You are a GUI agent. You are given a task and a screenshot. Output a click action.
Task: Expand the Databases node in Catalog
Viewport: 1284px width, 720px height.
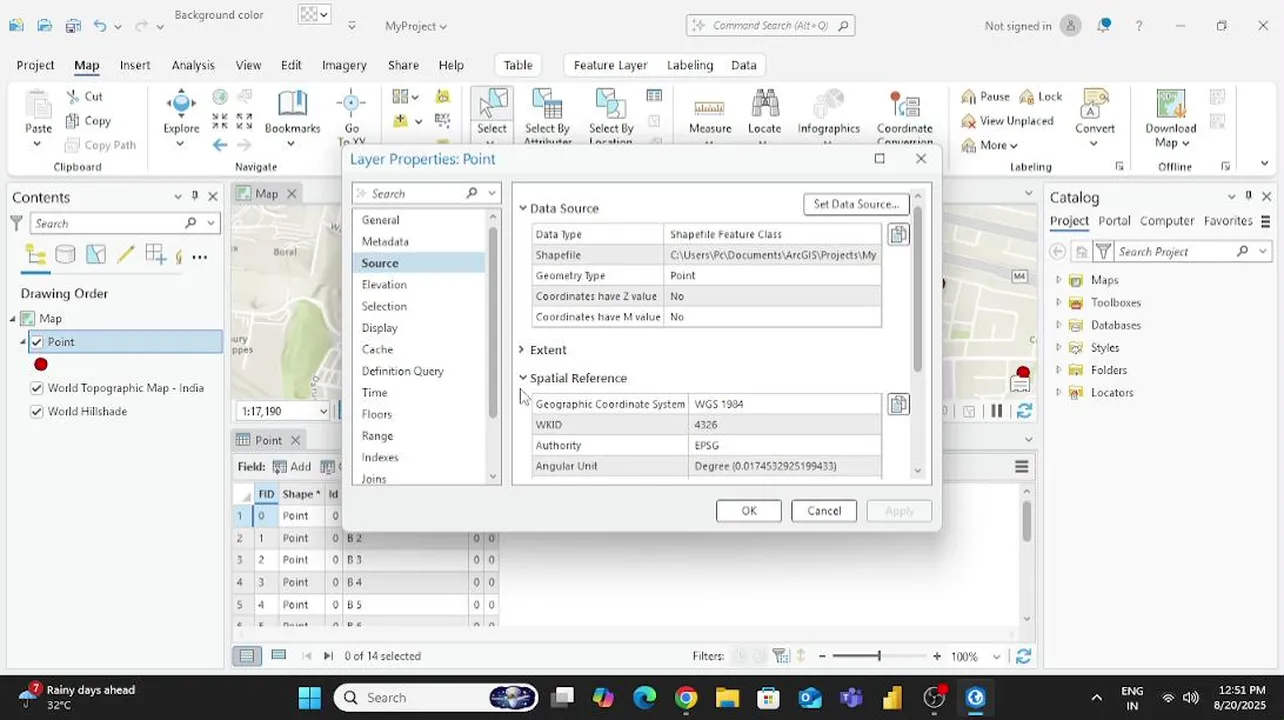(1058, 325)
